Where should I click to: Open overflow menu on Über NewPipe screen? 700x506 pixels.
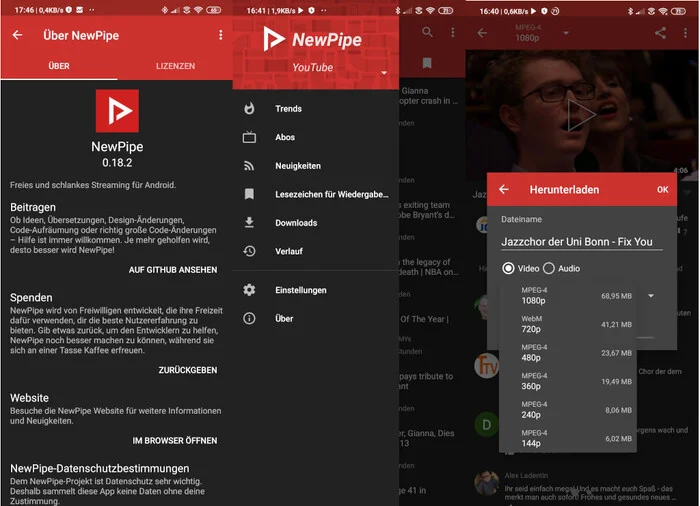(221, 35)
